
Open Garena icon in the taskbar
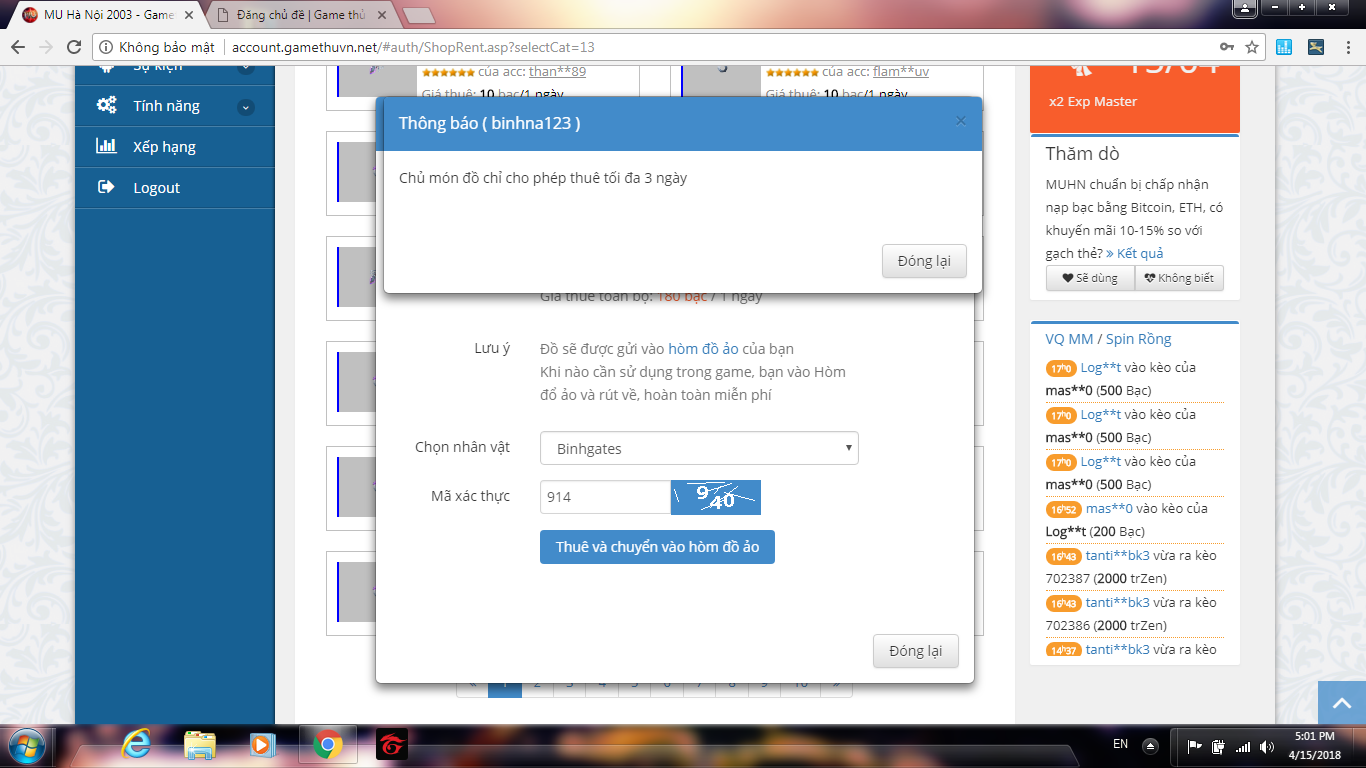391,745
